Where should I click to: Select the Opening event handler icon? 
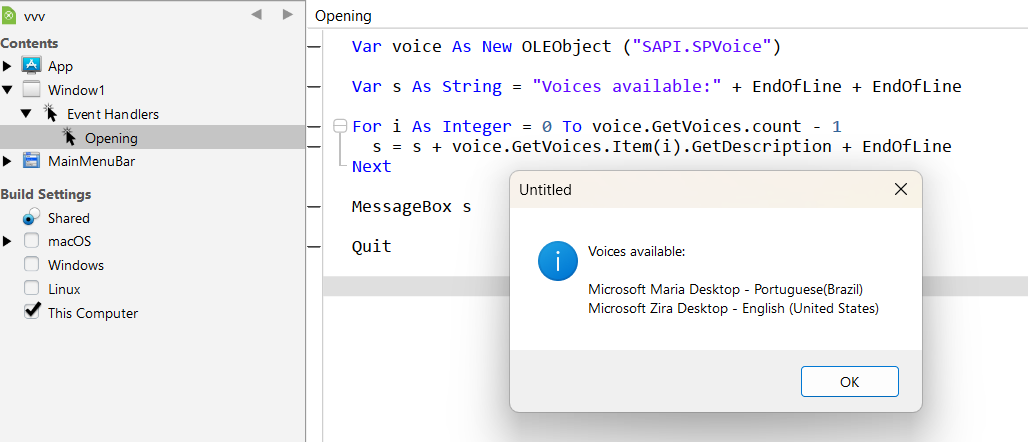[x=69, y=137]
